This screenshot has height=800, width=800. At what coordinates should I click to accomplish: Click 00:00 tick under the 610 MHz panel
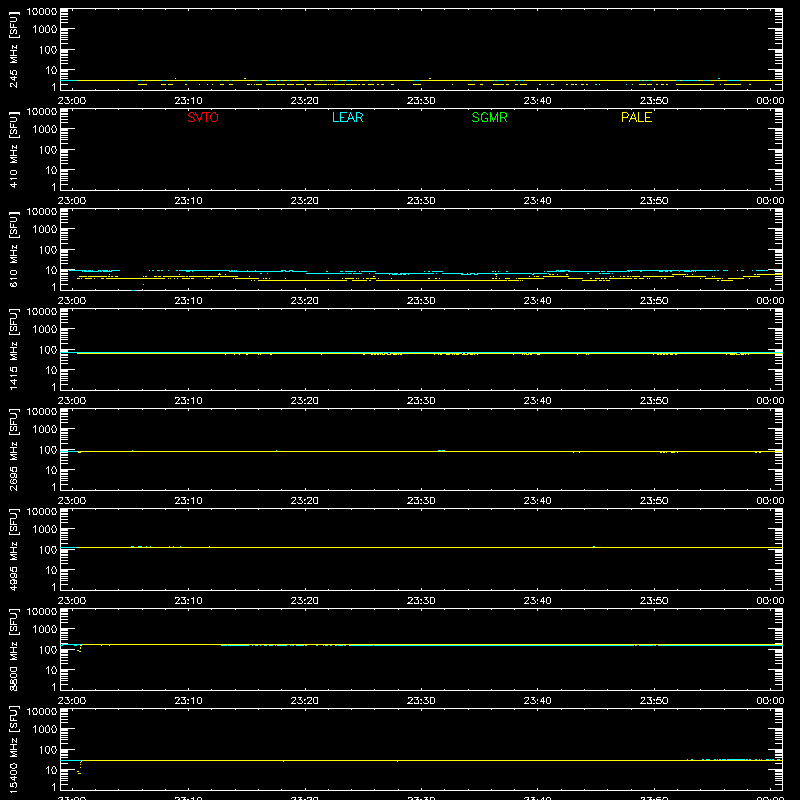(770, 301)
